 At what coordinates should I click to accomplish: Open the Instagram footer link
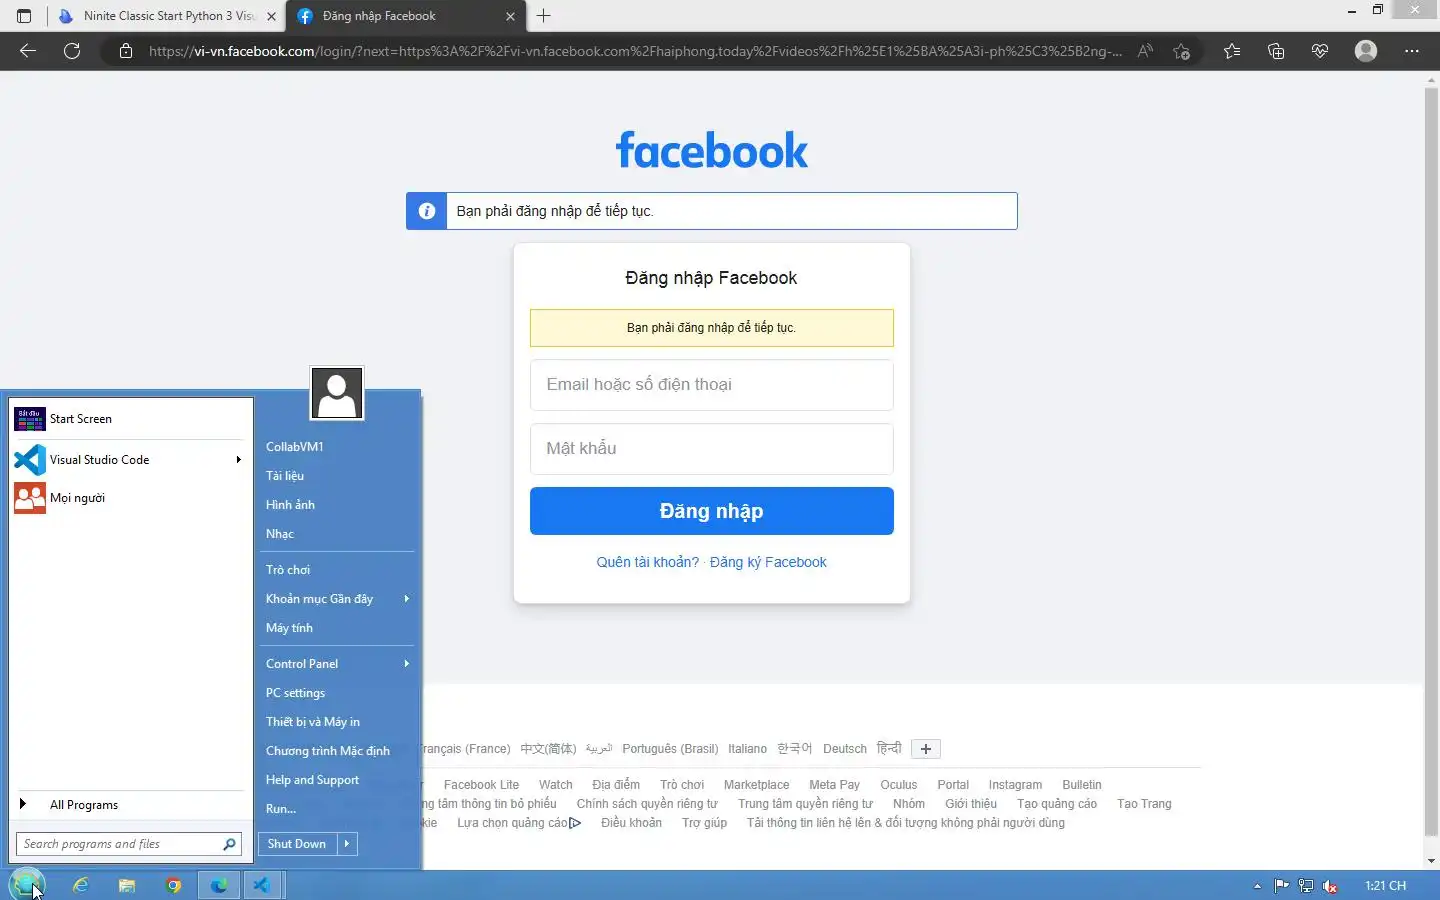(1015, 785)
